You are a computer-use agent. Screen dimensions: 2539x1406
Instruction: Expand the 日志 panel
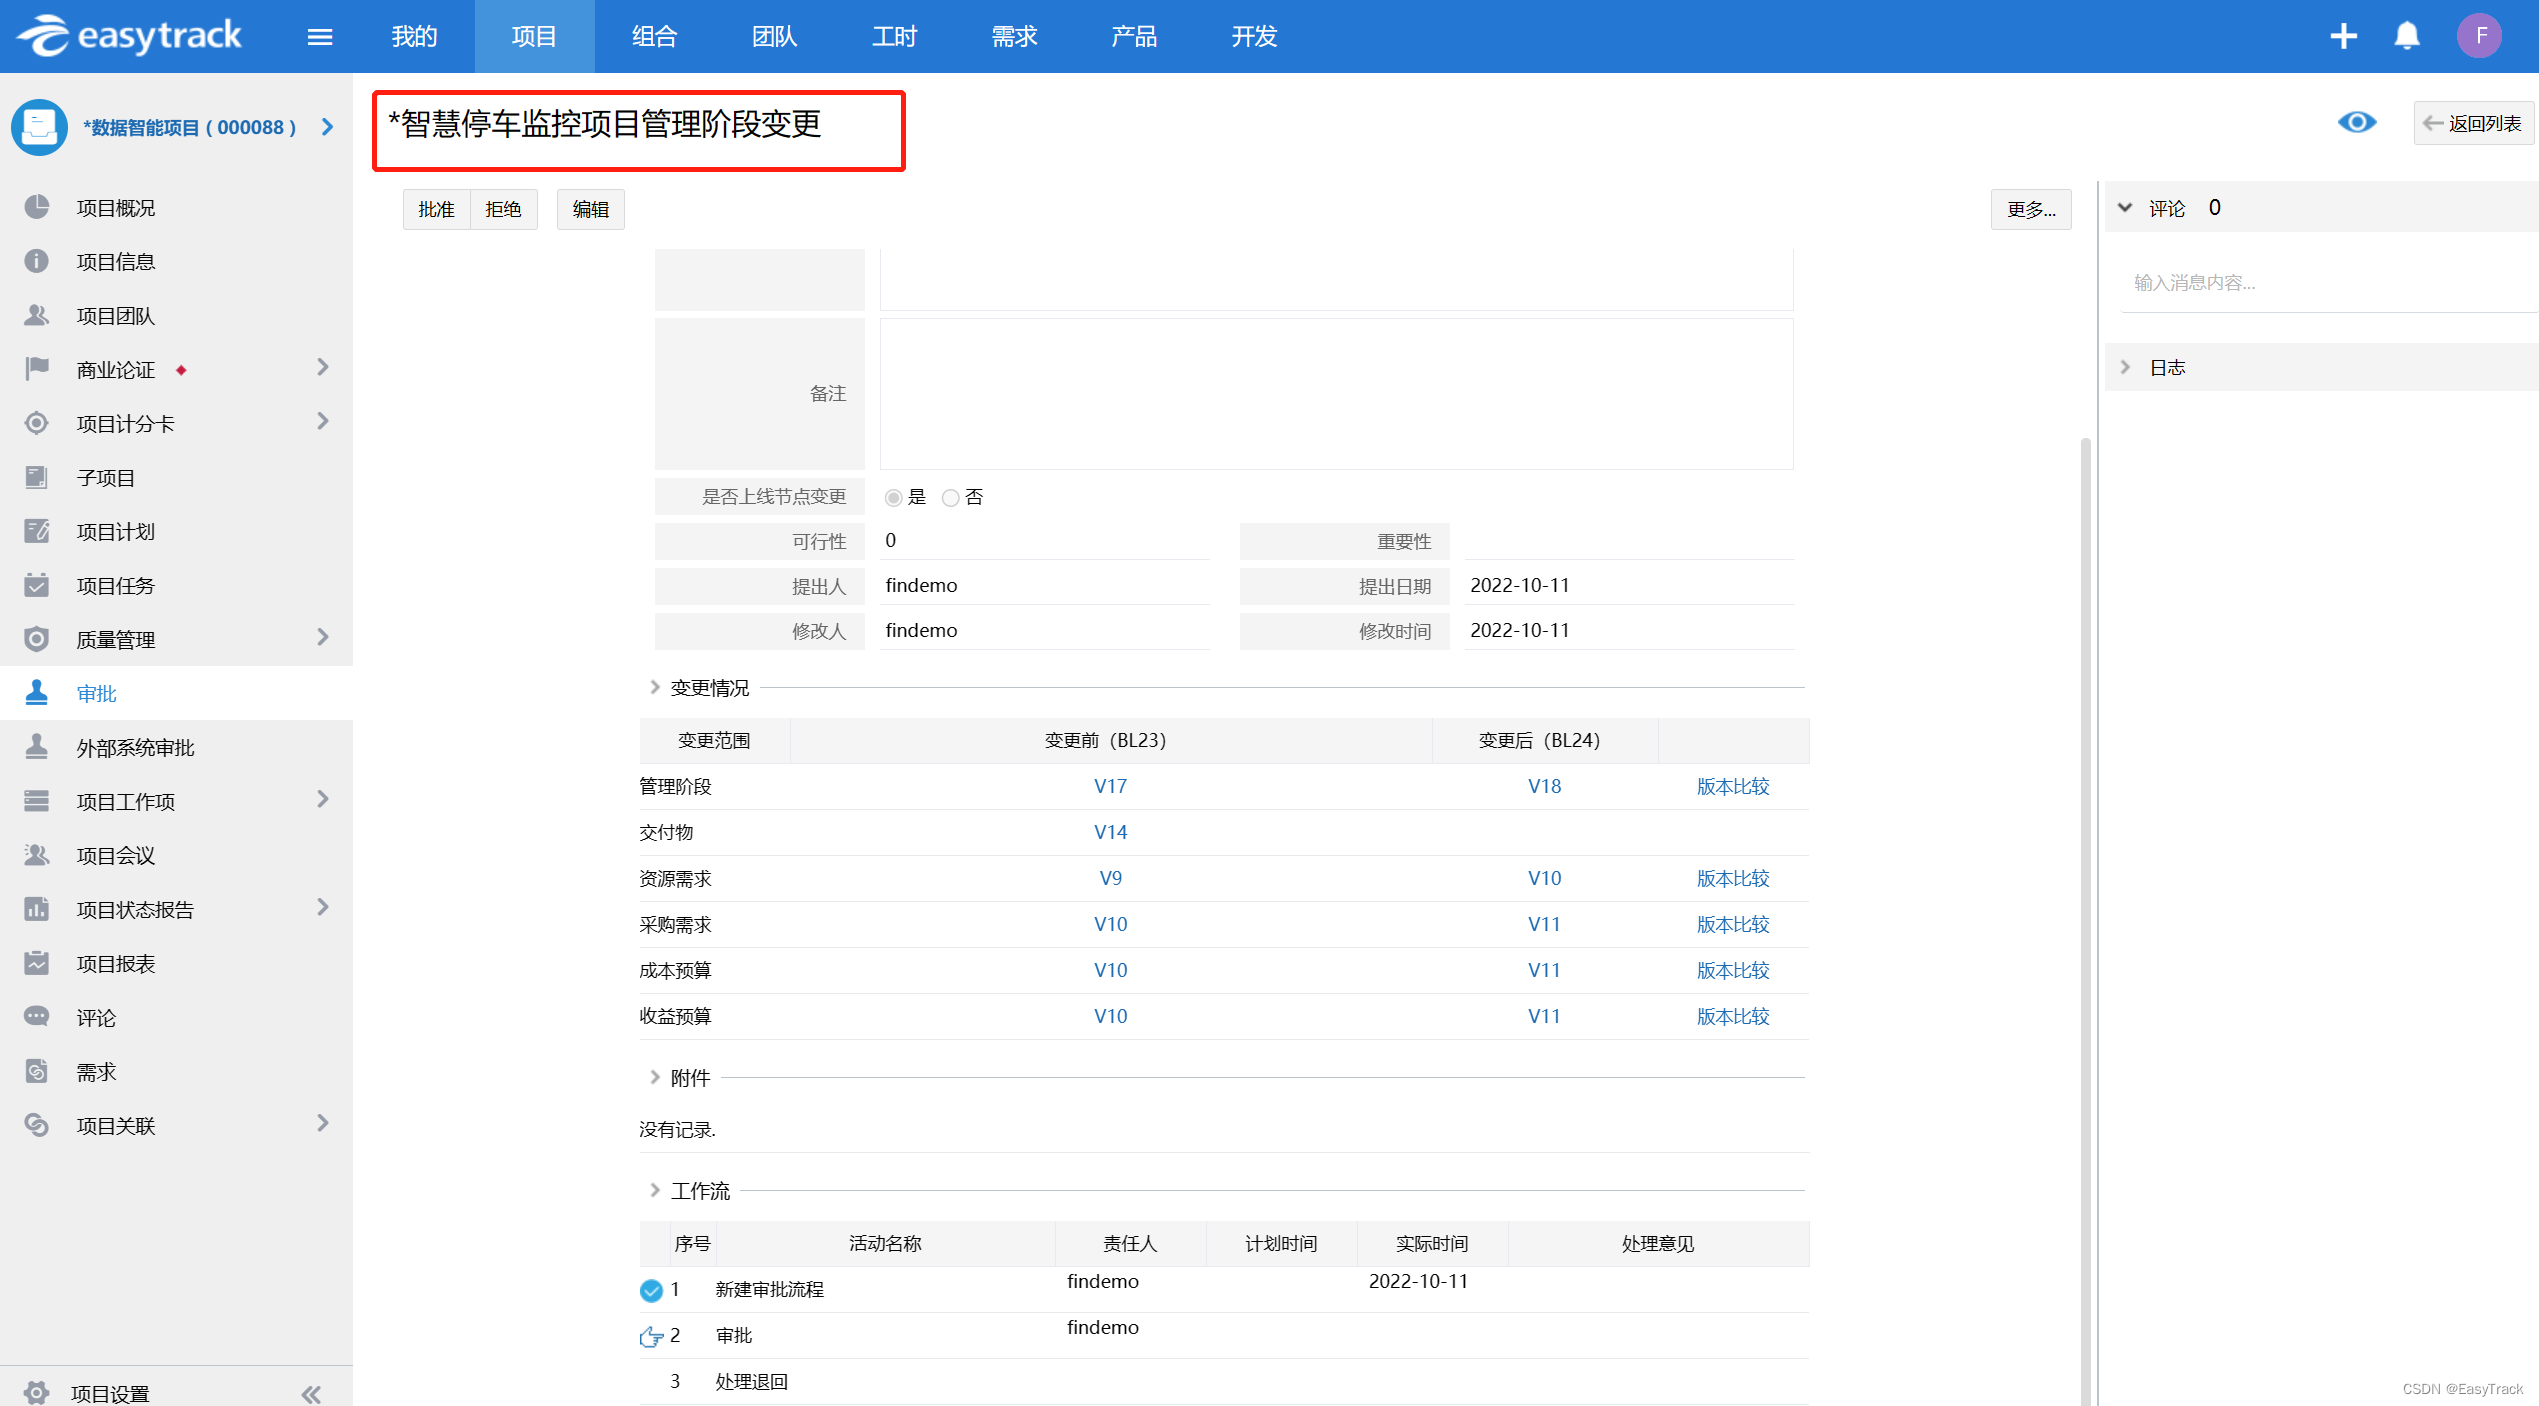coord(2126,367)
